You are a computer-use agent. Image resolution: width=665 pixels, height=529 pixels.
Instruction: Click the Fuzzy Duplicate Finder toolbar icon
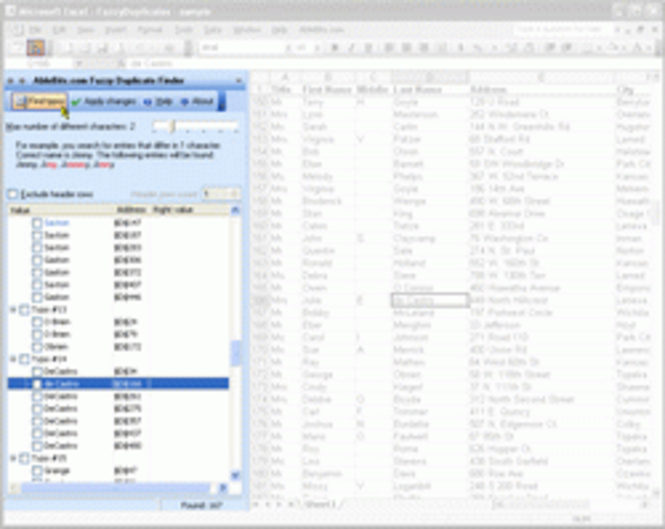pyautogui.click(x=36, y=47)
